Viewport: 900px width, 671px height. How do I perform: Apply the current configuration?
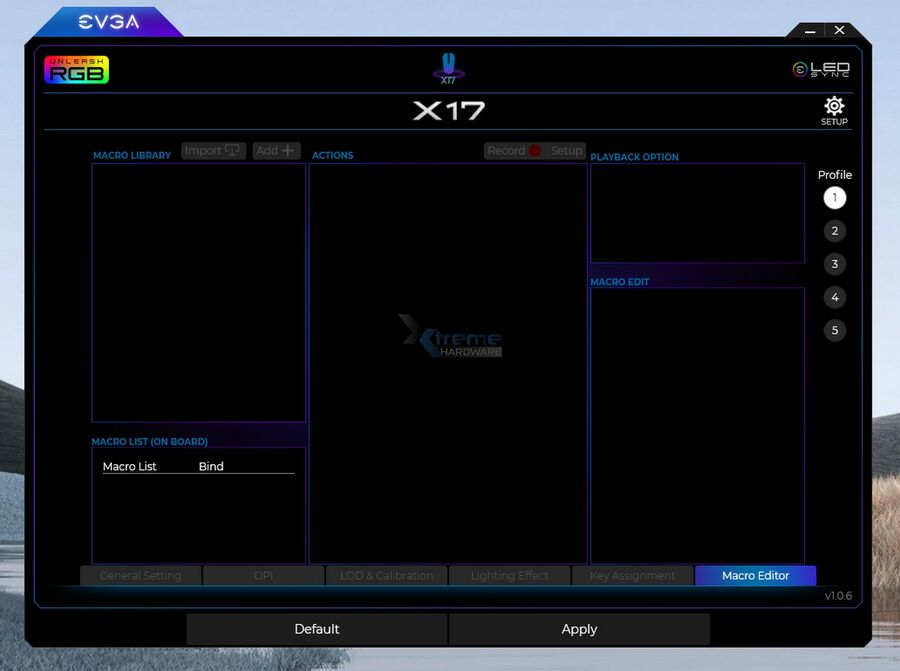[x=579, y=629]
